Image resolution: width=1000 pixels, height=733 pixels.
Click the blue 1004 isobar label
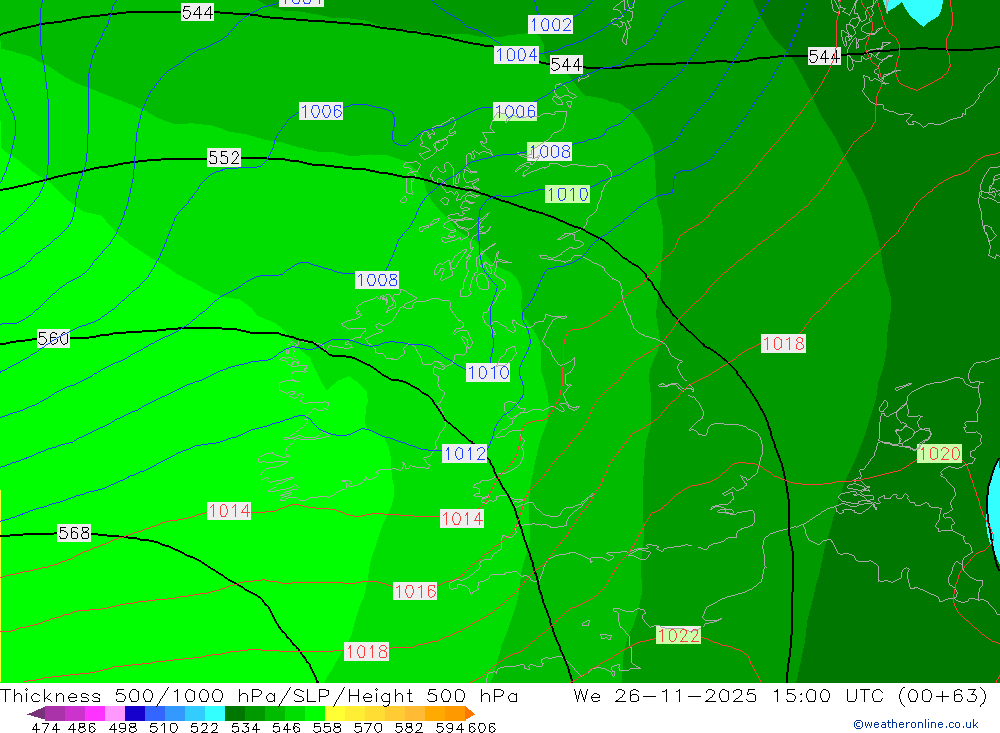(x=517, y=55)
